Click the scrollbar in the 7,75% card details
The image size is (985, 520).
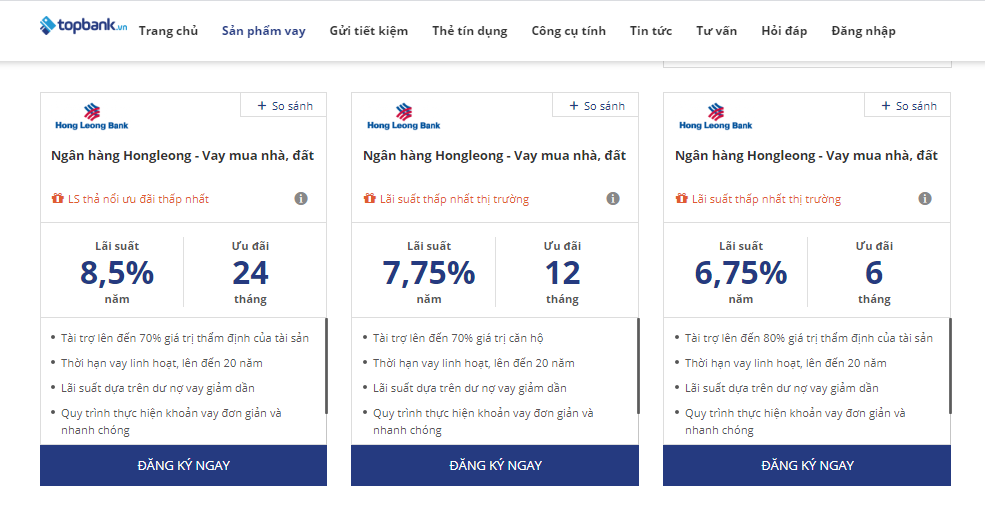pos(638,365)
